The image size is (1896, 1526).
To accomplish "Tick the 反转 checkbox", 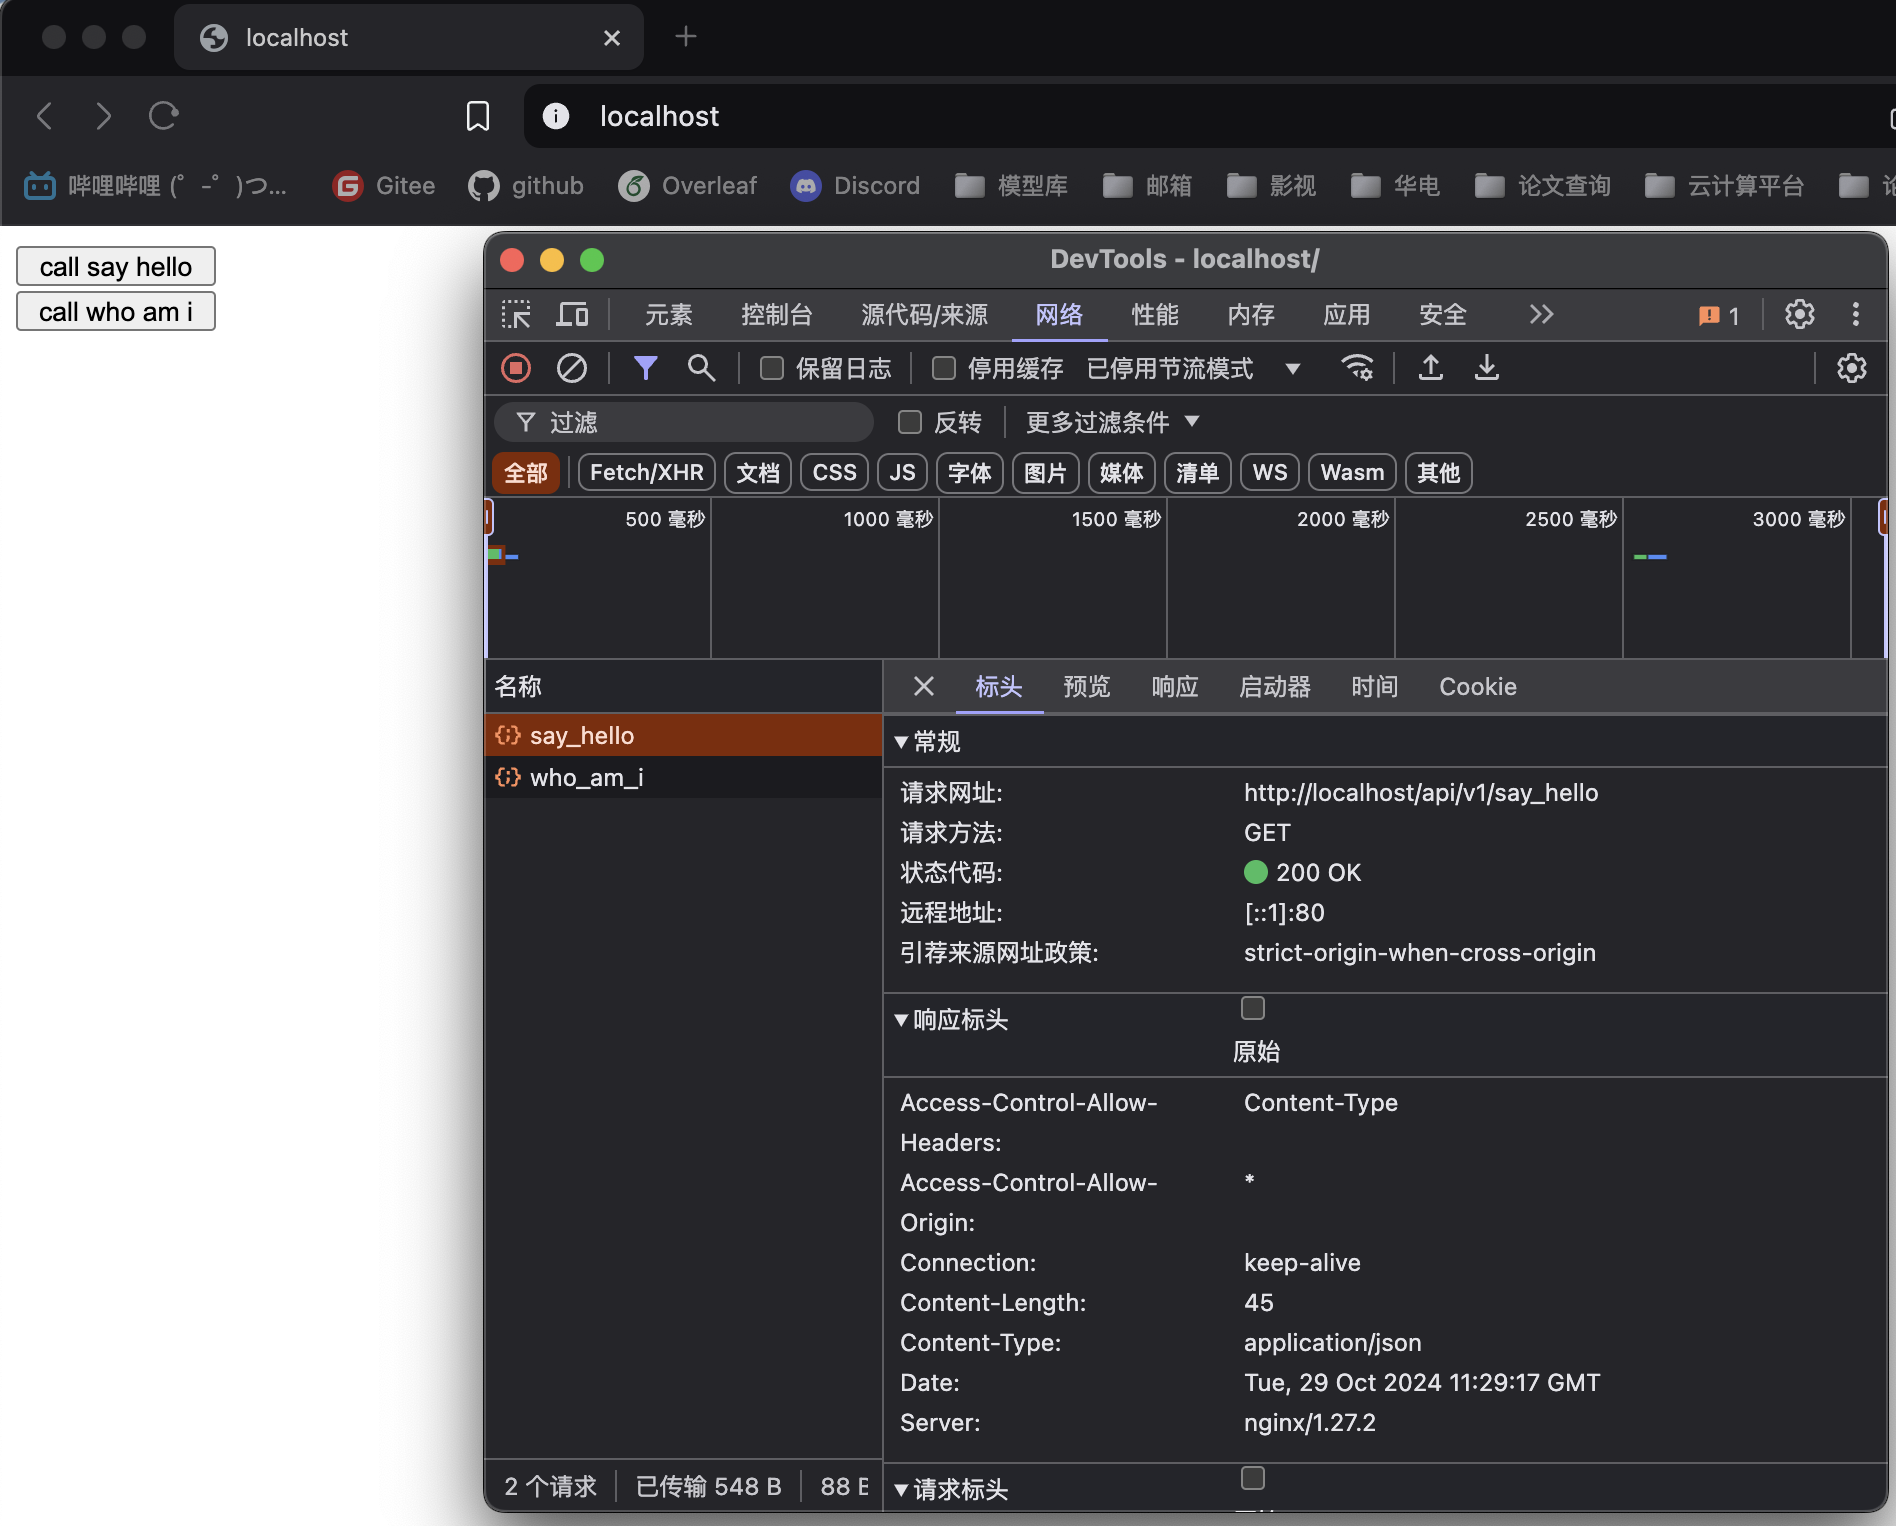I will (910, 423).
